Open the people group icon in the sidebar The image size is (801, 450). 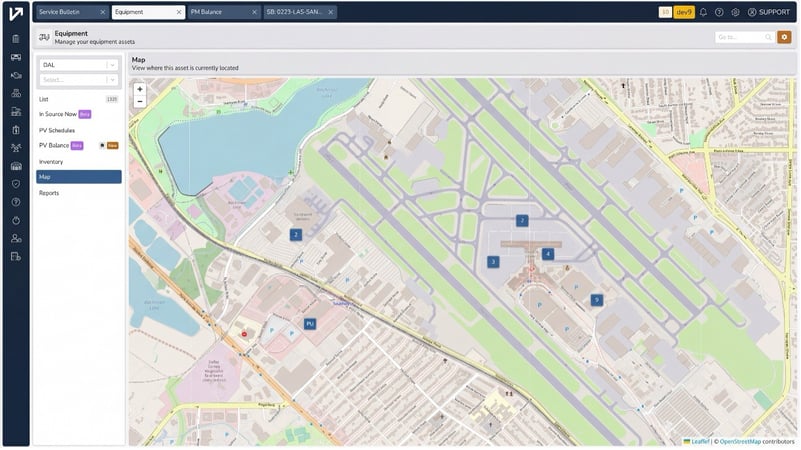[16, 148]
